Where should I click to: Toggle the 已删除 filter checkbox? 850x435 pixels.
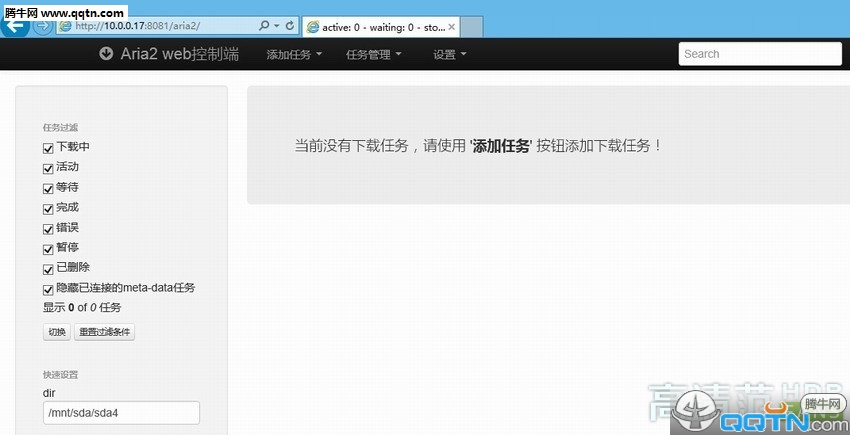(x=48, y=270)
